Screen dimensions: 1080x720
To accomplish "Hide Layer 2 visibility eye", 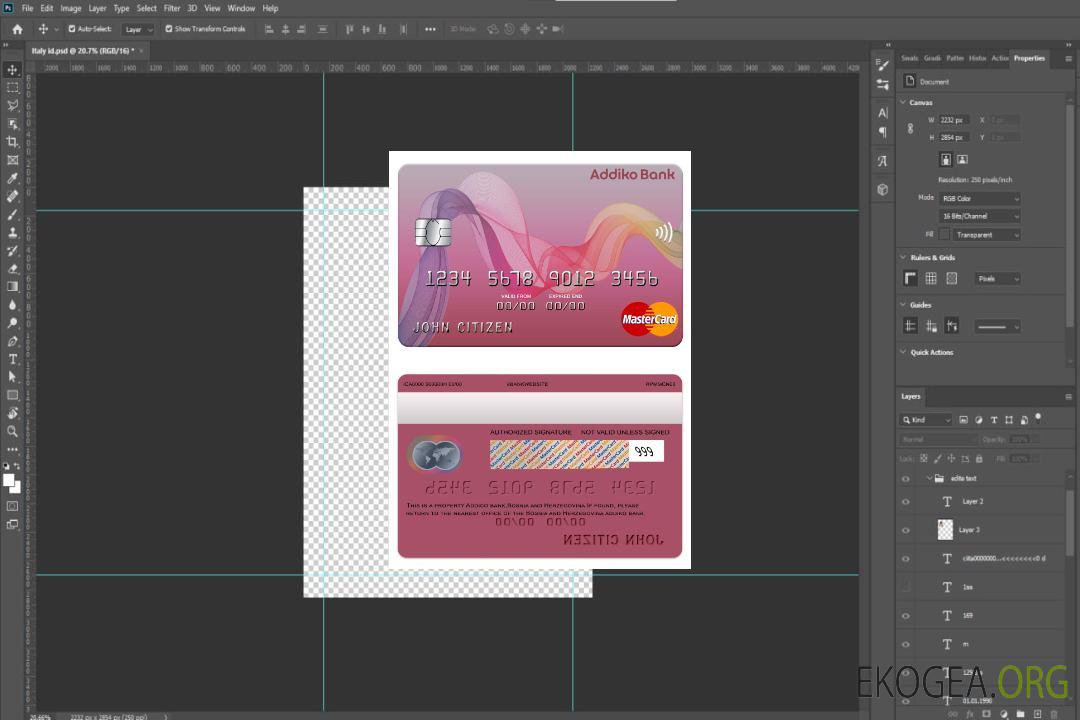I will pos(906,502).
